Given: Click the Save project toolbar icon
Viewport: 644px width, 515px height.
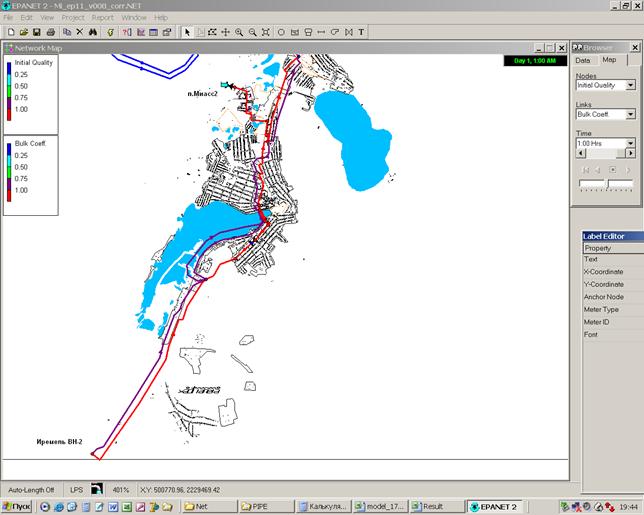Looking at the screenshot, I should (x=36, y=32).
